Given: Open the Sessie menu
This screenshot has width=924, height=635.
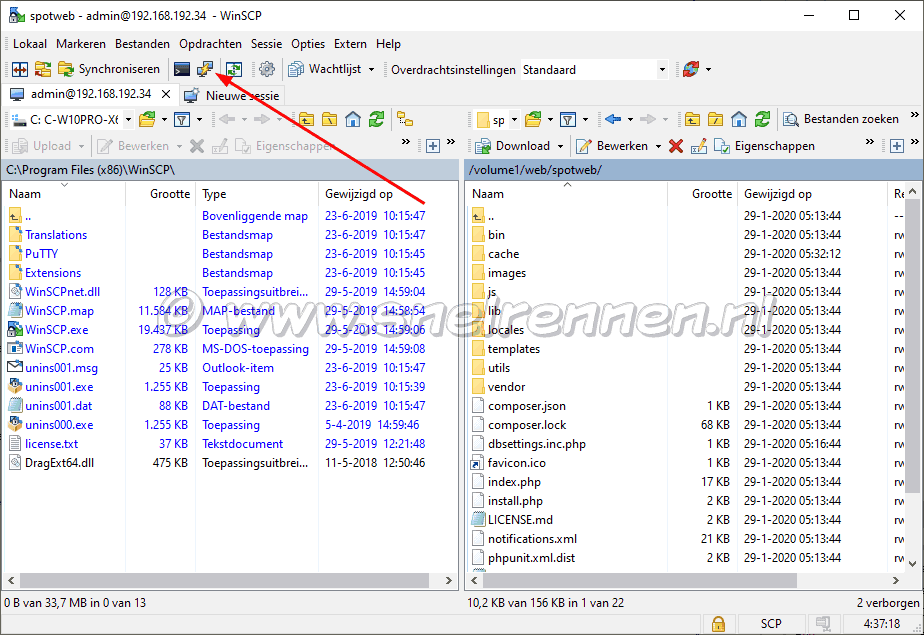Looking at the screenshot, I should pyautogui.click(x=266, y=44).
